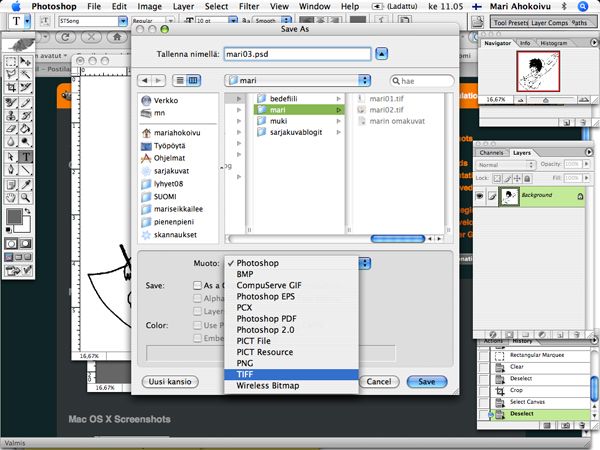Select the Pen tool
Image resolution: width=600 pixels, height=450 pixels.
tap(11, 170)
